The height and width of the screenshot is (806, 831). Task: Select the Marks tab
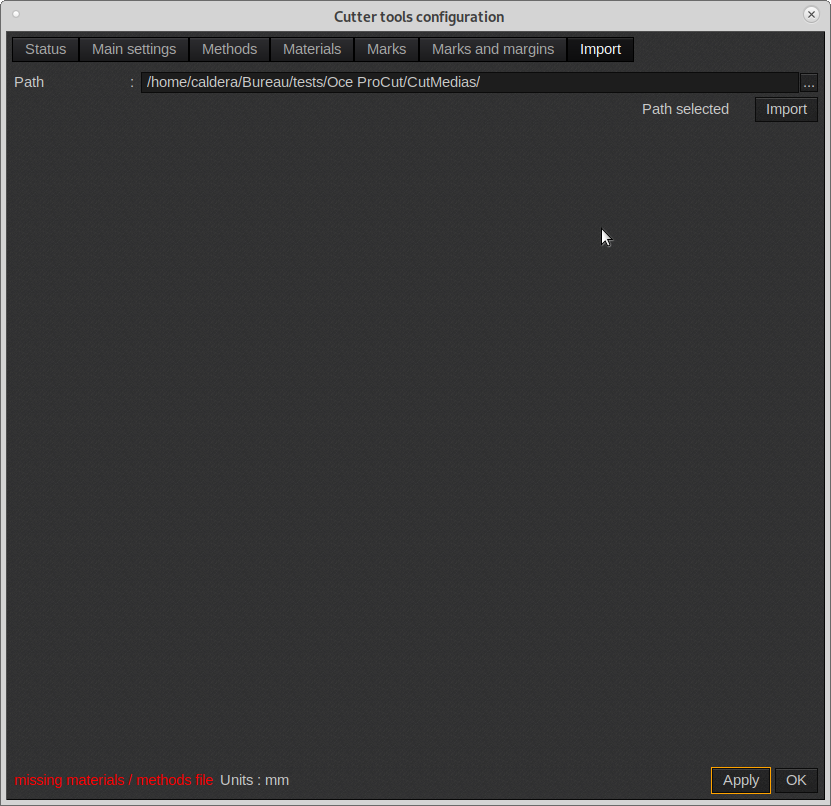[x=386, y=49]
